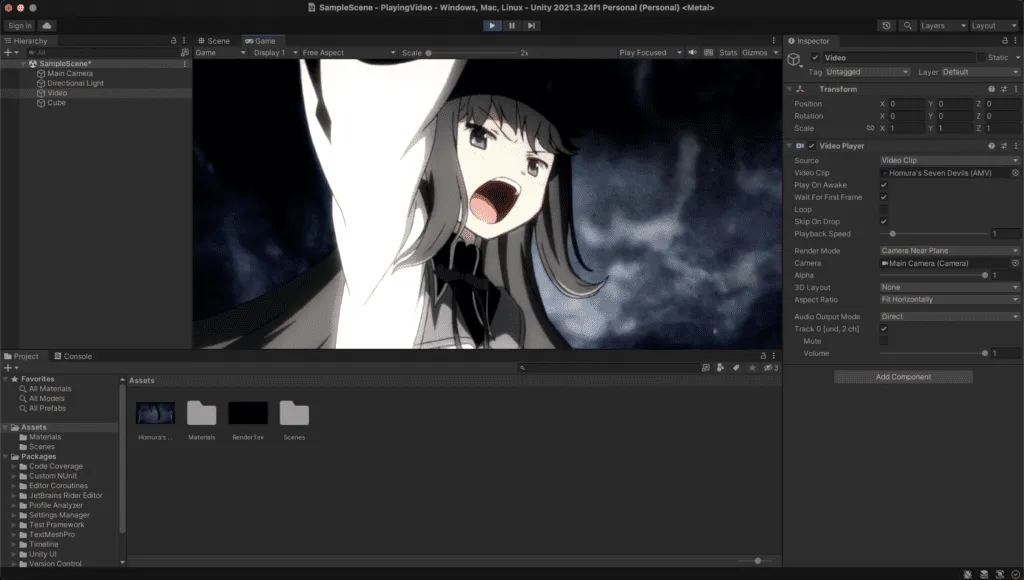Screen dimensions: 1024x580
Task: Toggle the Video Player component enabled checkbox
Action: [x=812, y=146]
